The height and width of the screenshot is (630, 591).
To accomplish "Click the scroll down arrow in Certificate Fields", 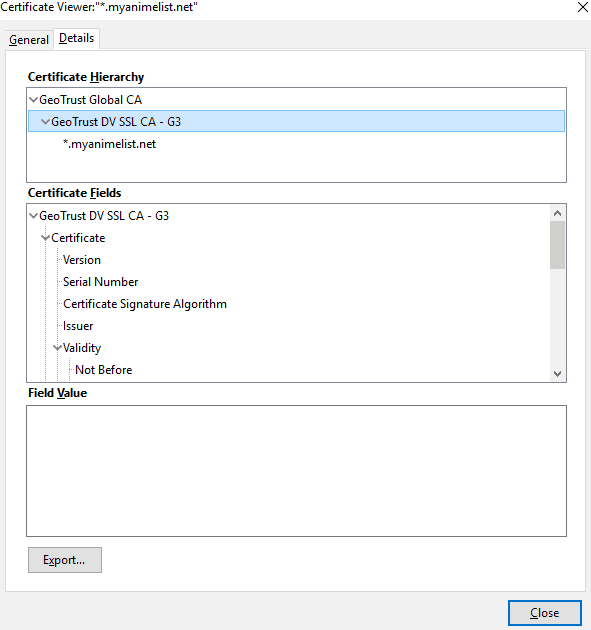I will [x=557, y=374].
